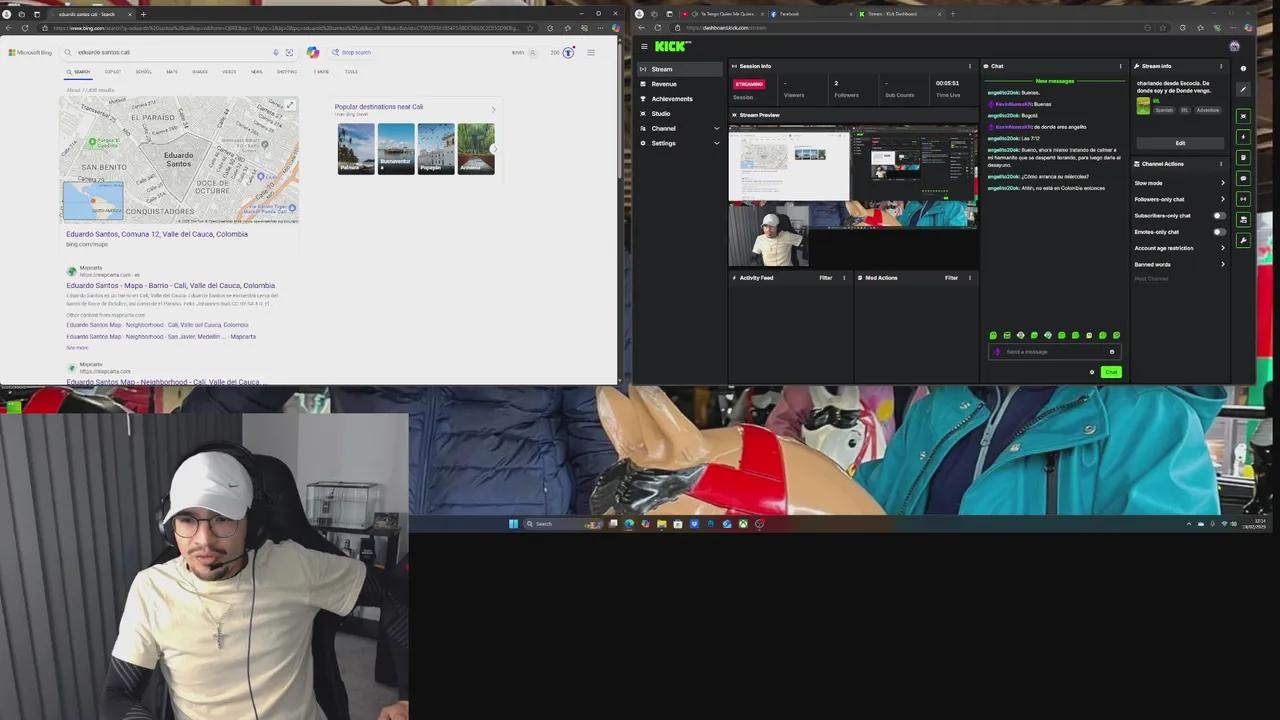The width and height of the screenshot is (1280, 720).
Task: Click first green emote in chat emote row
Action: 993,335
